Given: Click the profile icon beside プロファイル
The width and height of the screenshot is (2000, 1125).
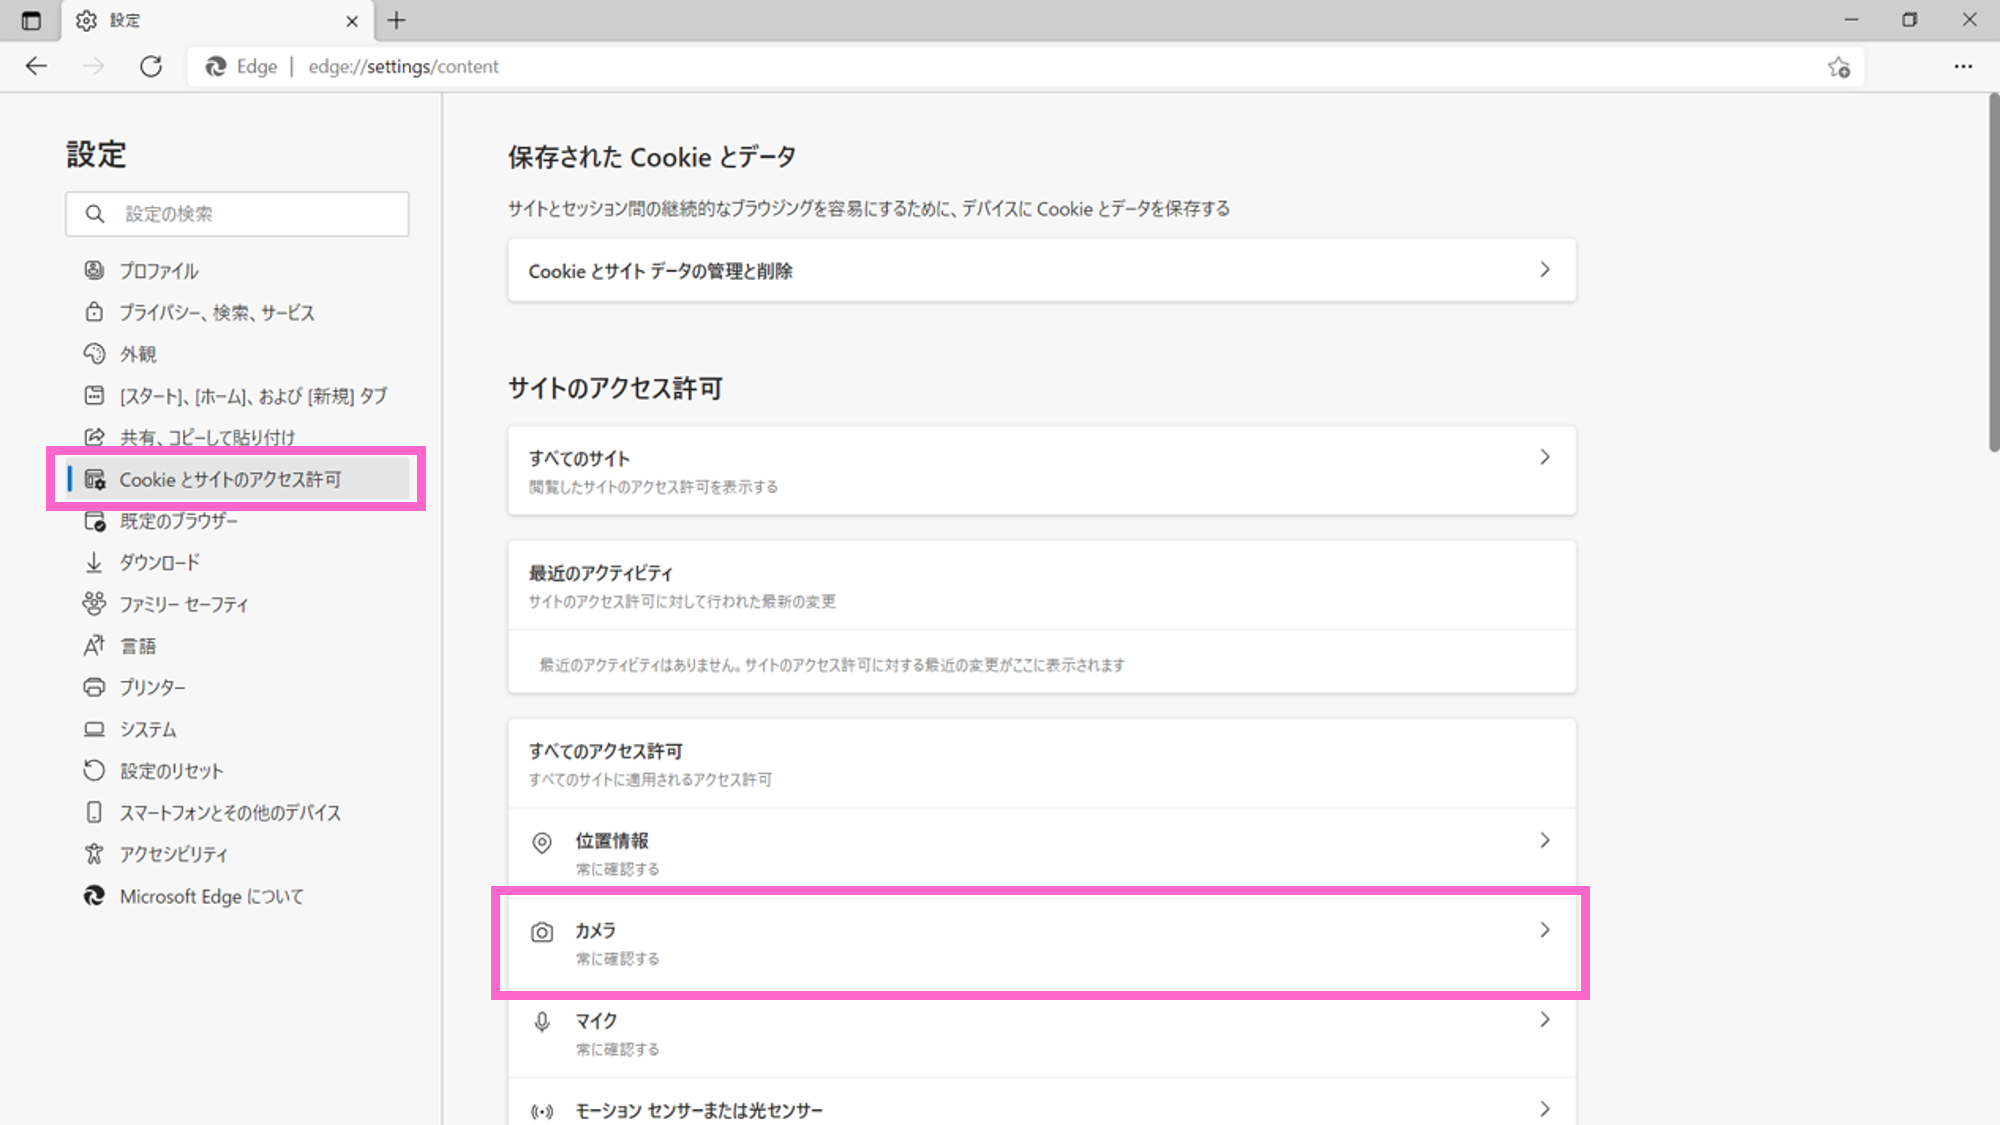Looking at the screenshot, I should 93,270.
